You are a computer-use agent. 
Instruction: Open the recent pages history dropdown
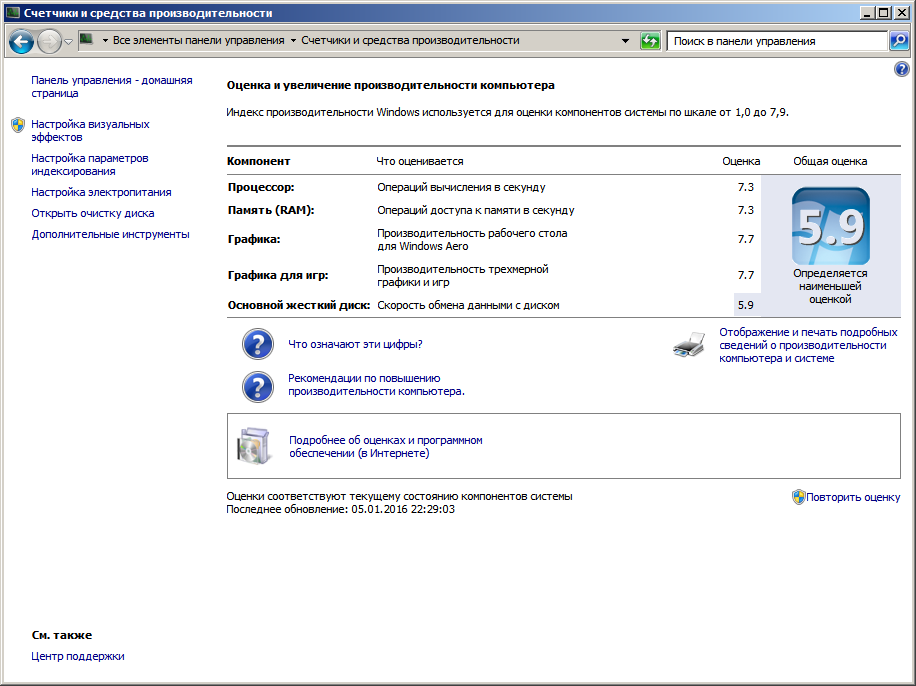pyautogui.click(x=68, y=41)
